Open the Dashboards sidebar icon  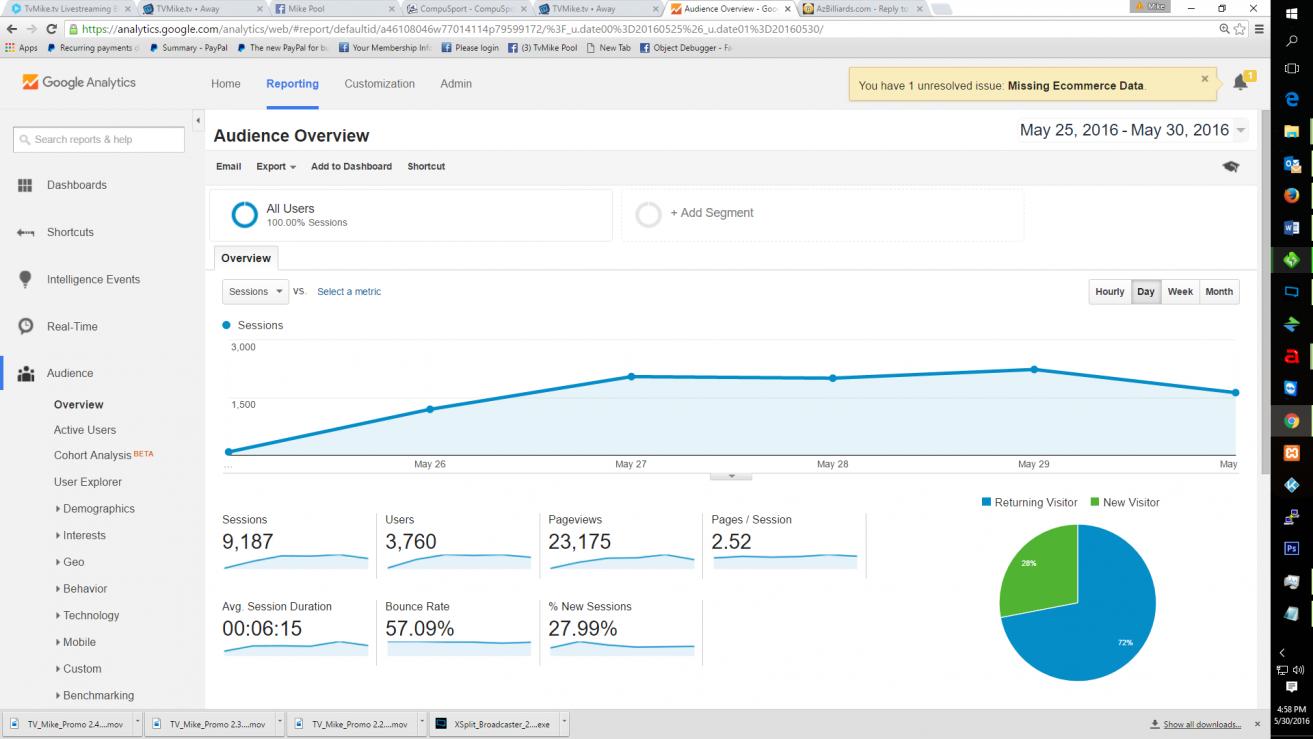tap(25, 185)
